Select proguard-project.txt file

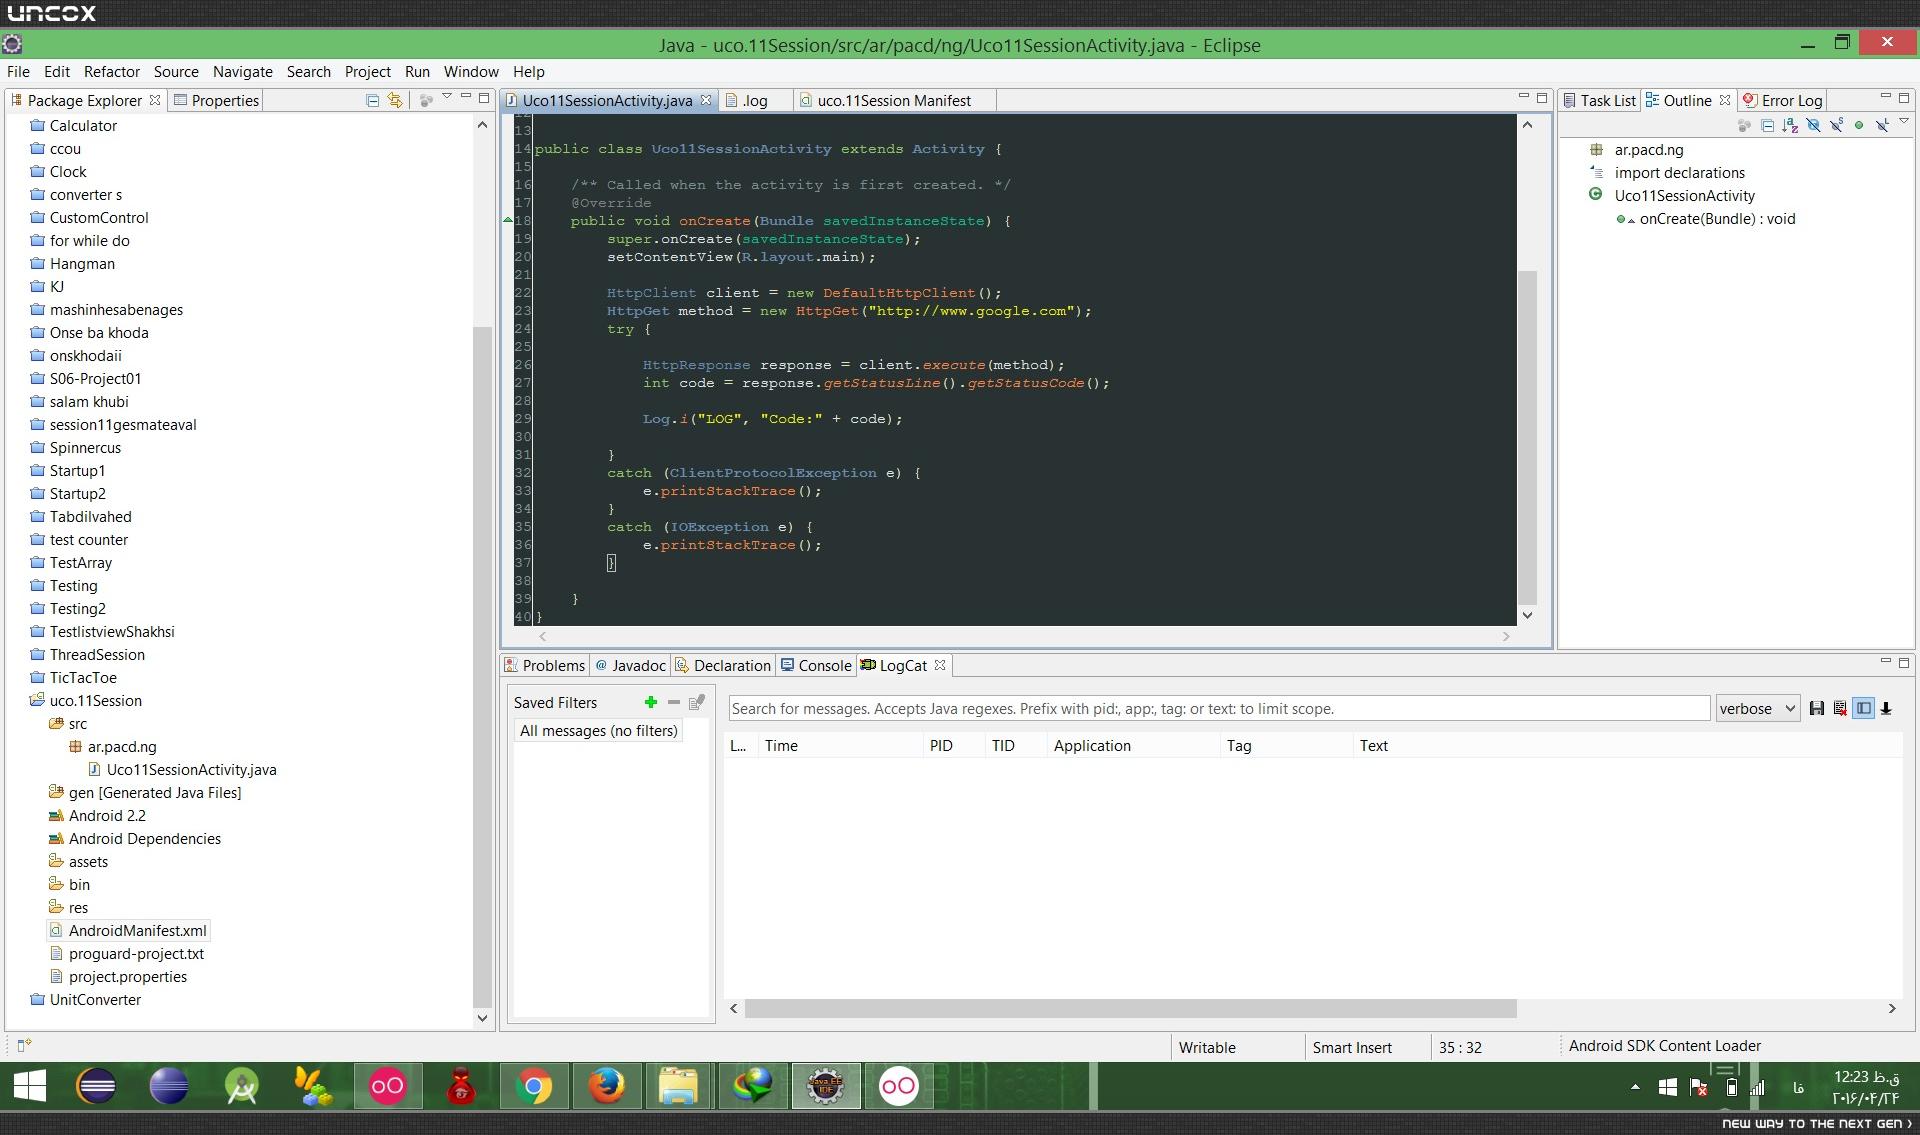coord(136,954)
